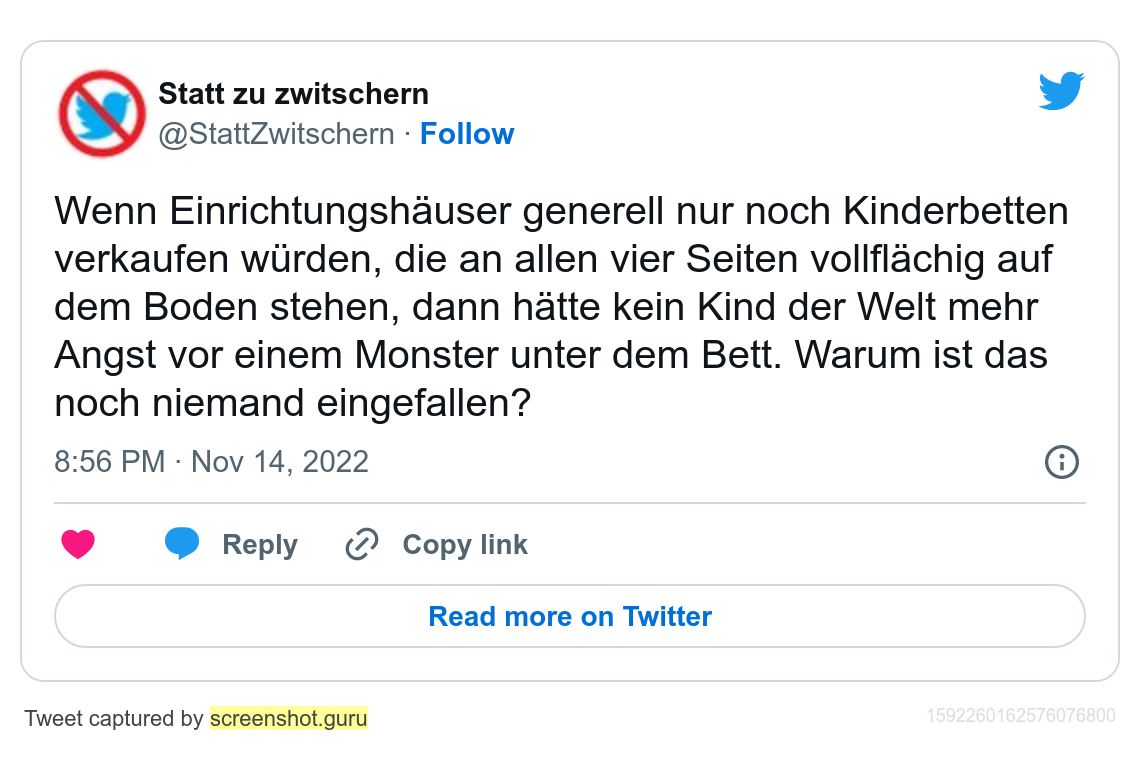Visit the screenshot.guru link
1140x774 pixels.
tap(289, 718)
